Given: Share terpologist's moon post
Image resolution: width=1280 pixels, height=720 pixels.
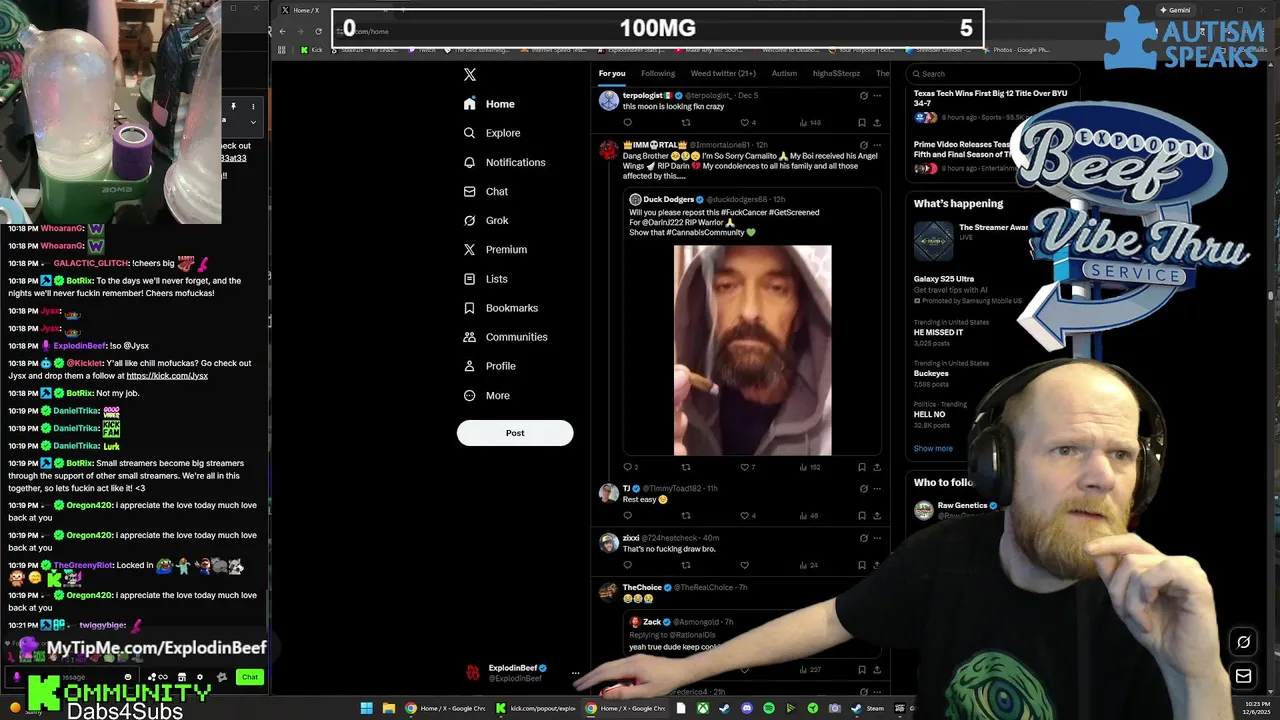Looking at the screenshot, I should coord(877,123).
